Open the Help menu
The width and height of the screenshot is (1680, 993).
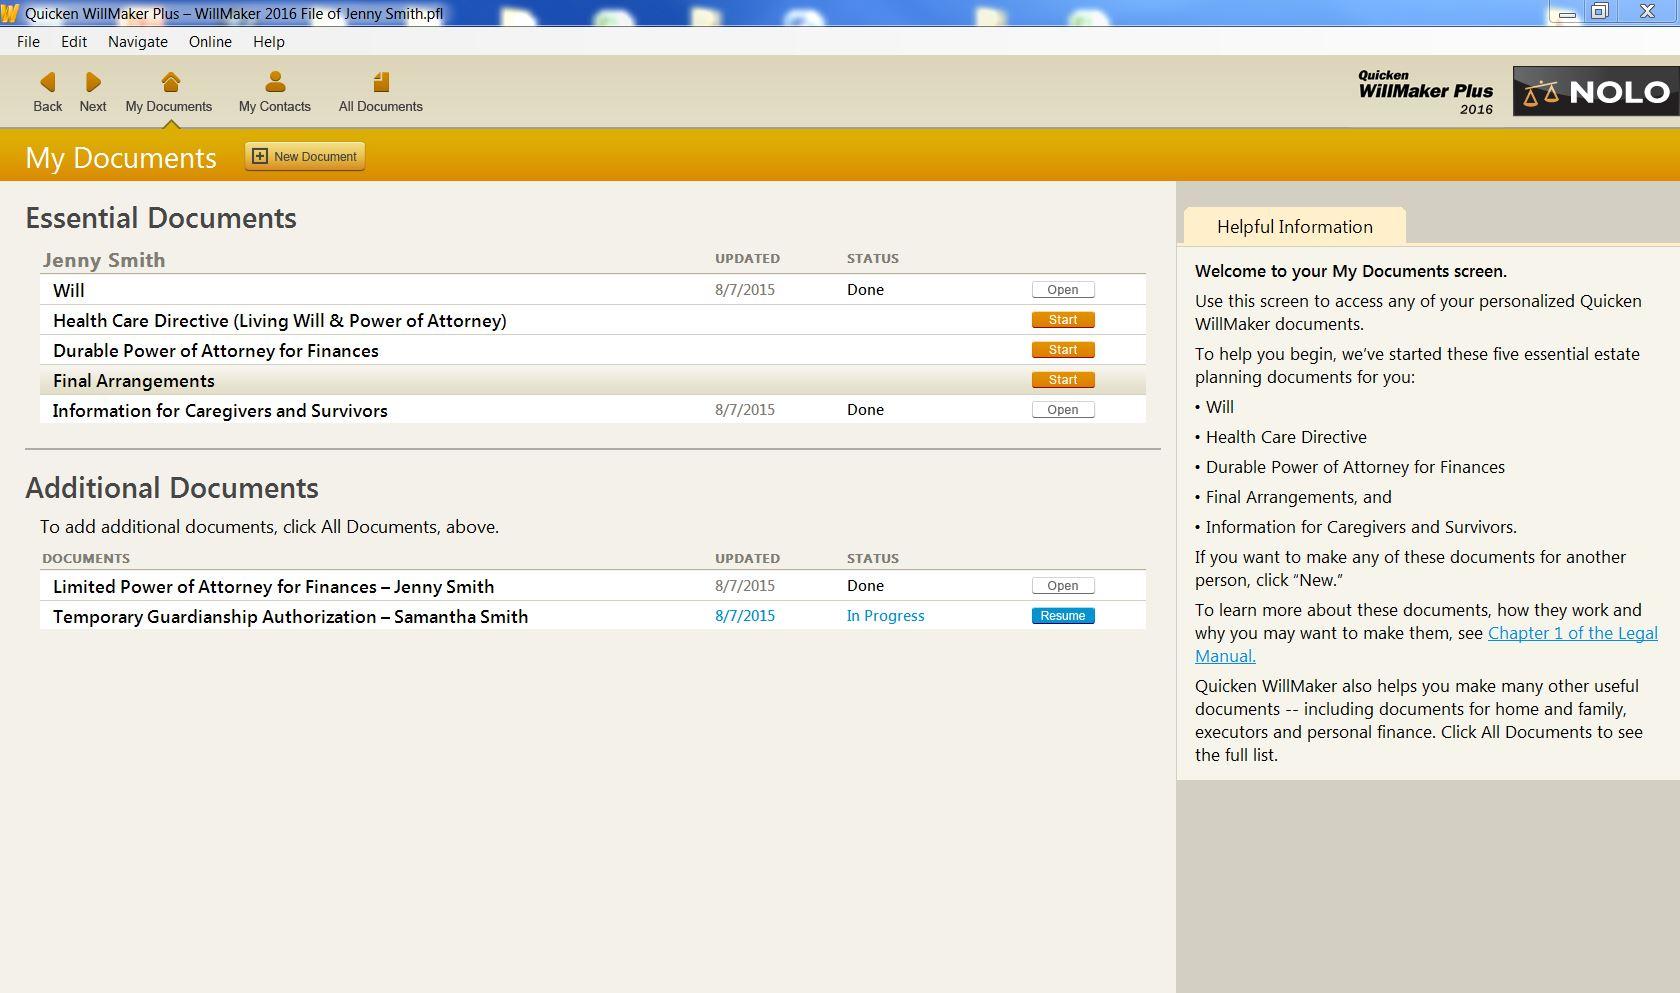268,42
